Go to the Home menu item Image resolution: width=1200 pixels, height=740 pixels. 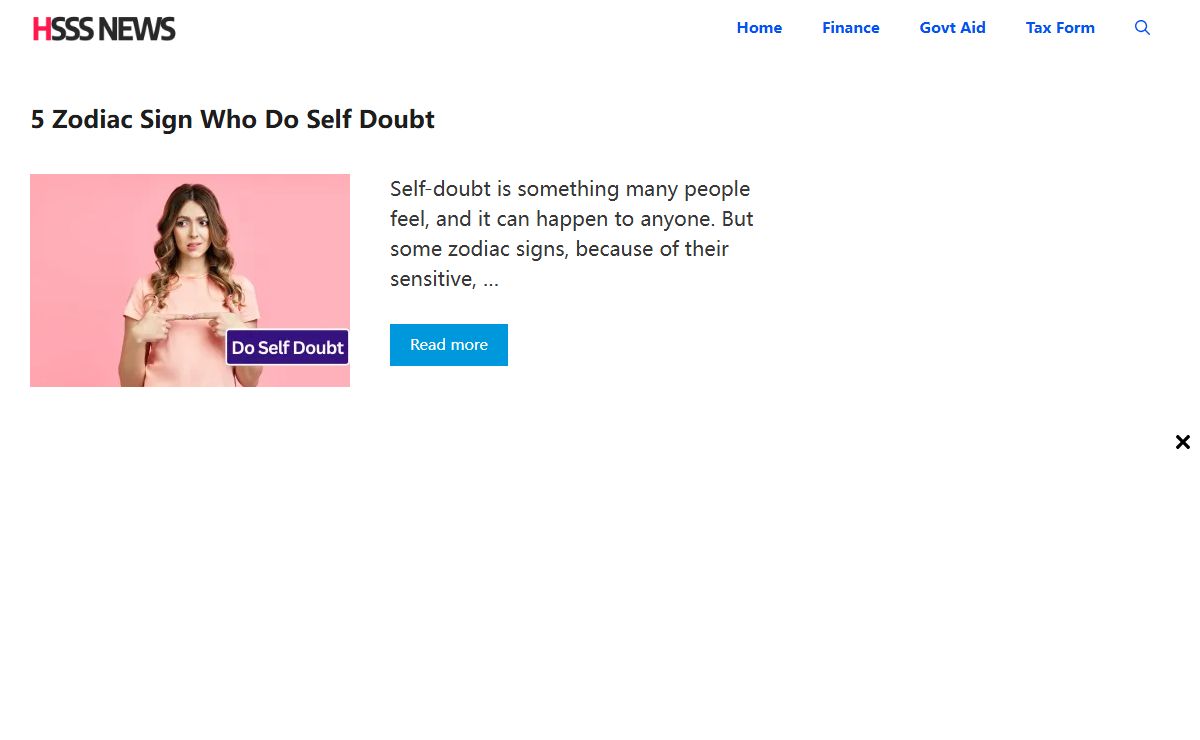(x=759, y=28)
